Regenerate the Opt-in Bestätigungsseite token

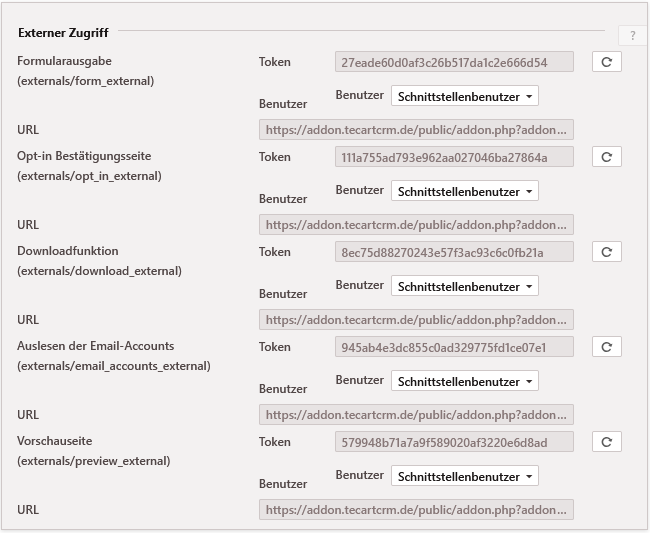click(x=606, y=157)
